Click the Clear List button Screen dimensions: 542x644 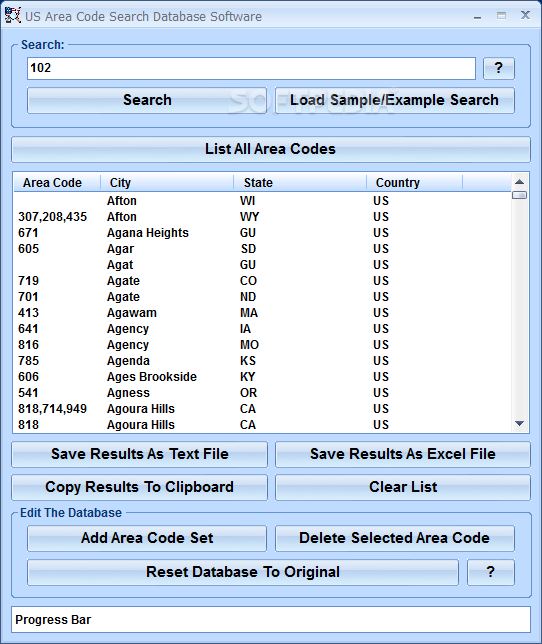(403, 488)
